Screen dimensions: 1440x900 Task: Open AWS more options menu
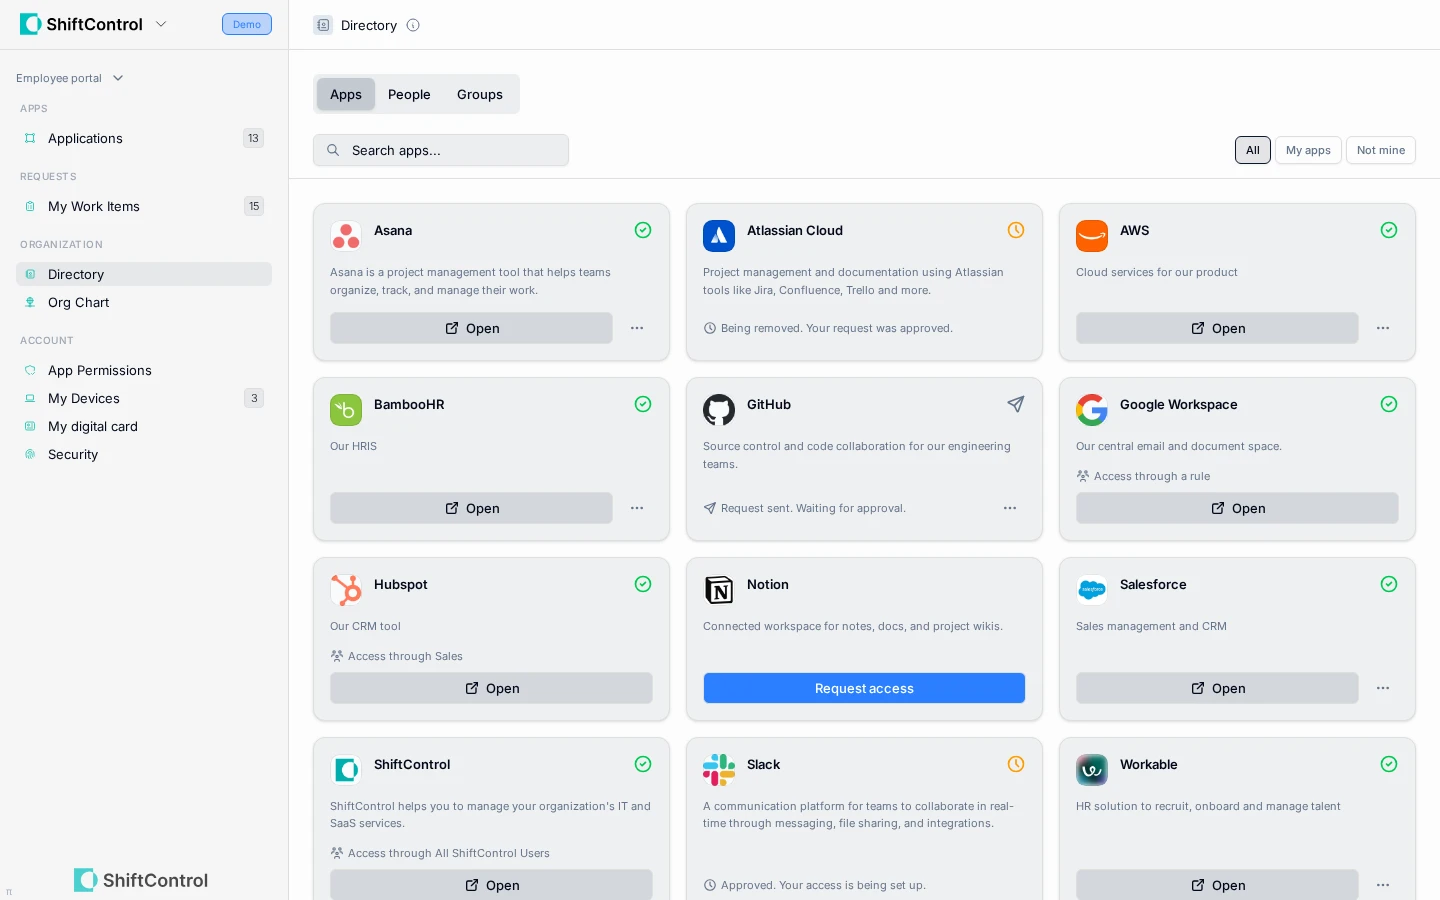tap(1383, 328)
